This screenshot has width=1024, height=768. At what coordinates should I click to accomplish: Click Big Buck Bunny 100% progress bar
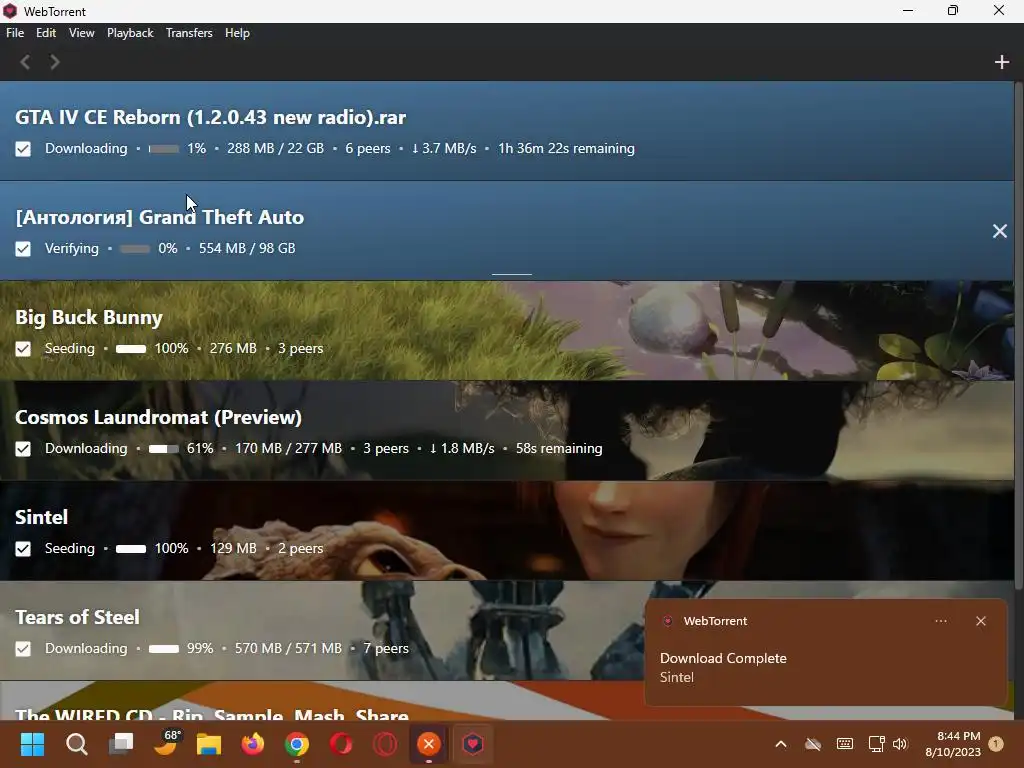(131, 349)
